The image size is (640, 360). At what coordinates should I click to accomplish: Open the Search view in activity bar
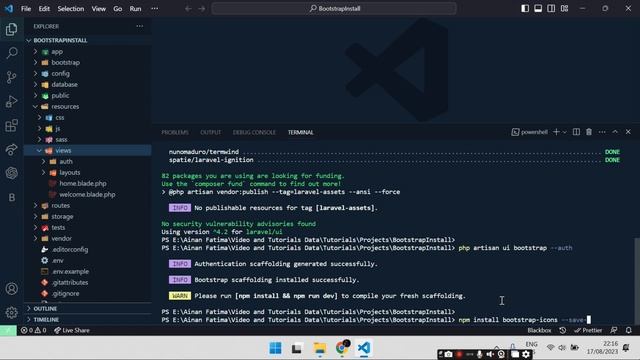pos(11,53)
